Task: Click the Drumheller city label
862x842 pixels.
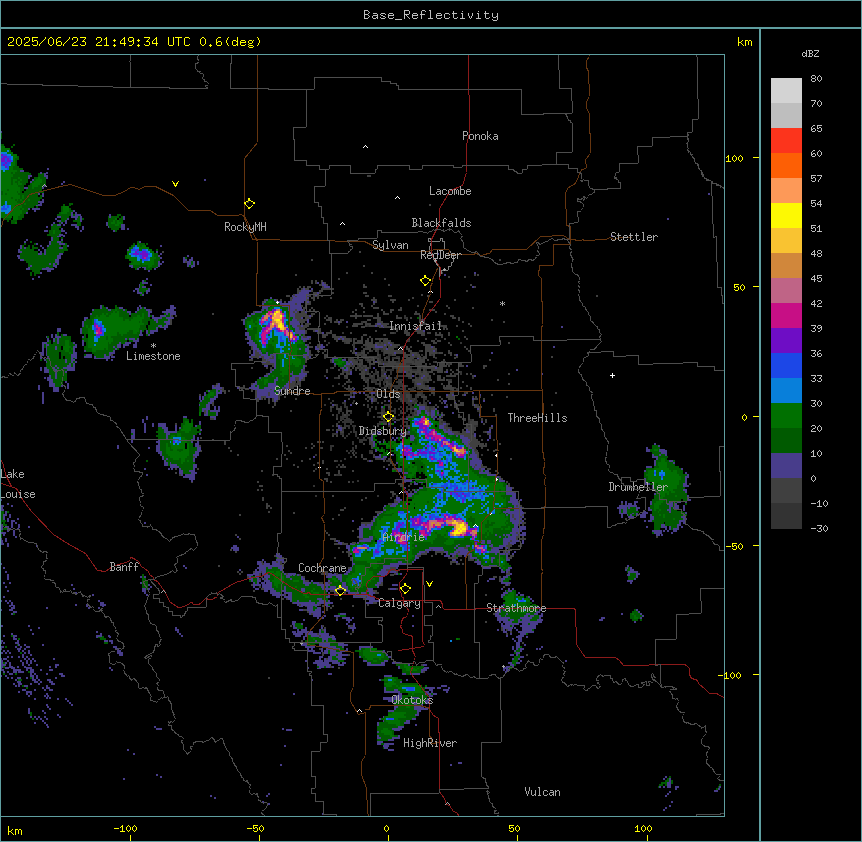Action: [x=638, y=487]
